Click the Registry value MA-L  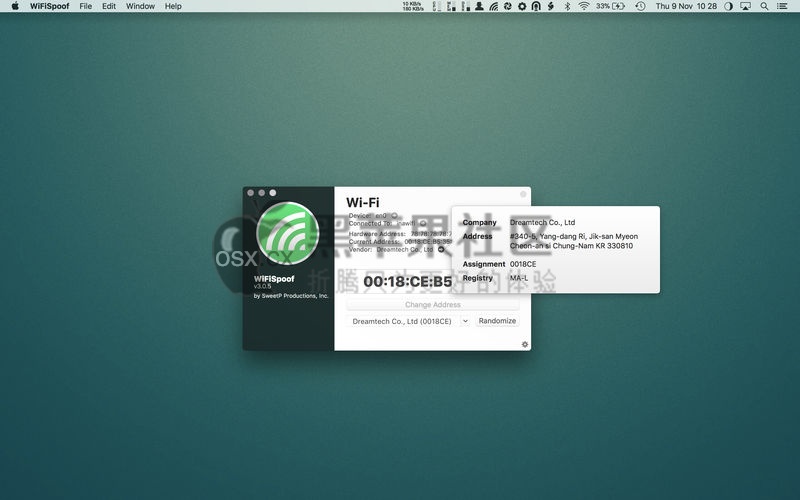coord(519,278)
